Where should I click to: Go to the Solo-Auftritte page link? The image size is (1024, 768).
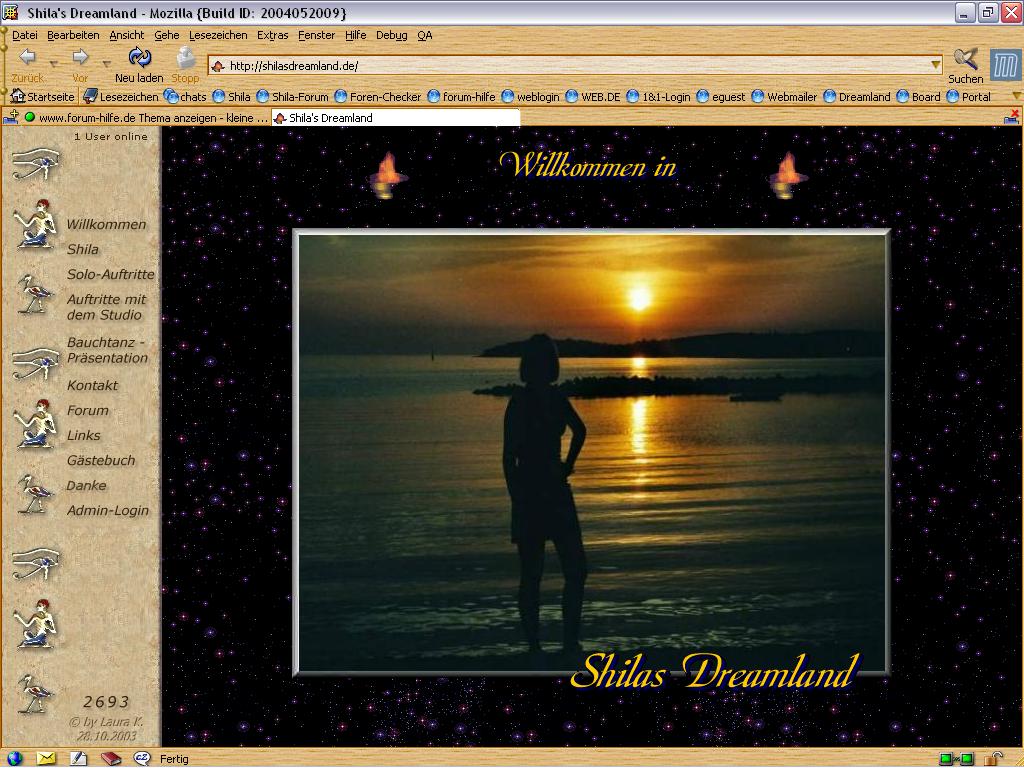point(110,274)
